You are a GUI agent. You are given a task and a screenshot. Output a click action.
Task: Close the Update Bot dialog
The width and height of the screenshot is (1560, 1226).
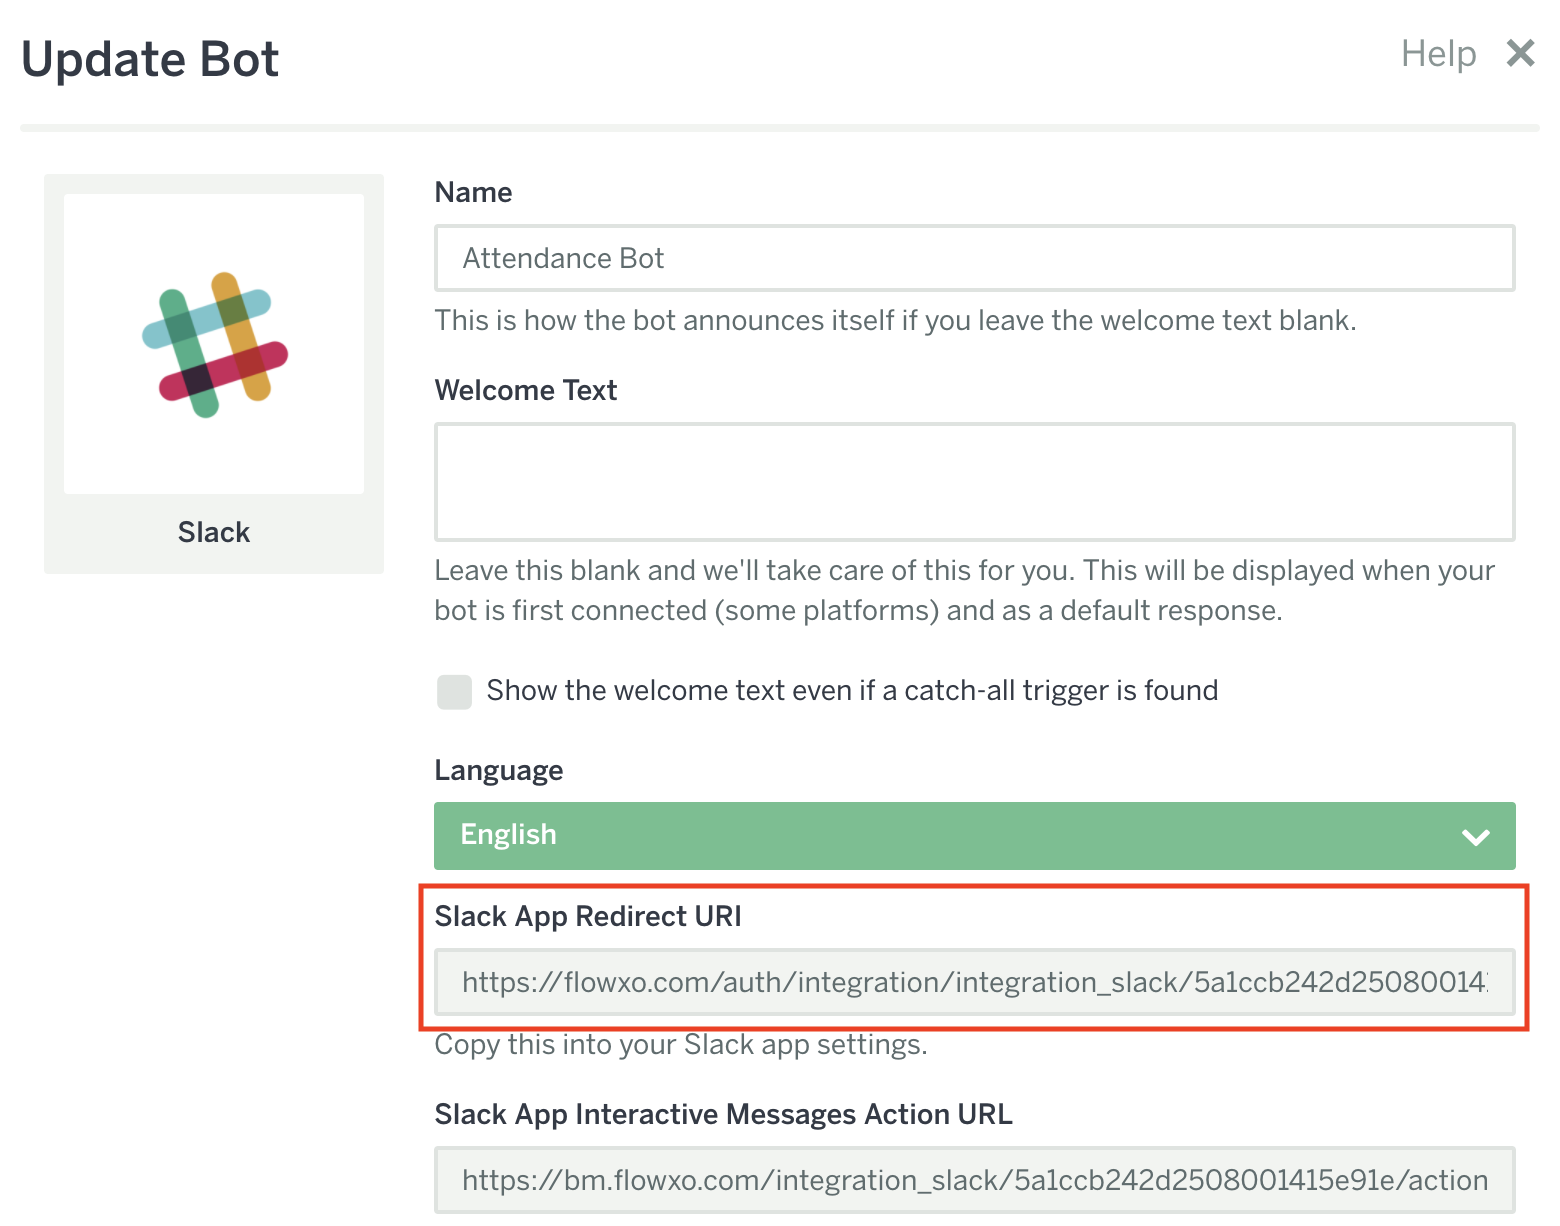[x=1520, y=53]
